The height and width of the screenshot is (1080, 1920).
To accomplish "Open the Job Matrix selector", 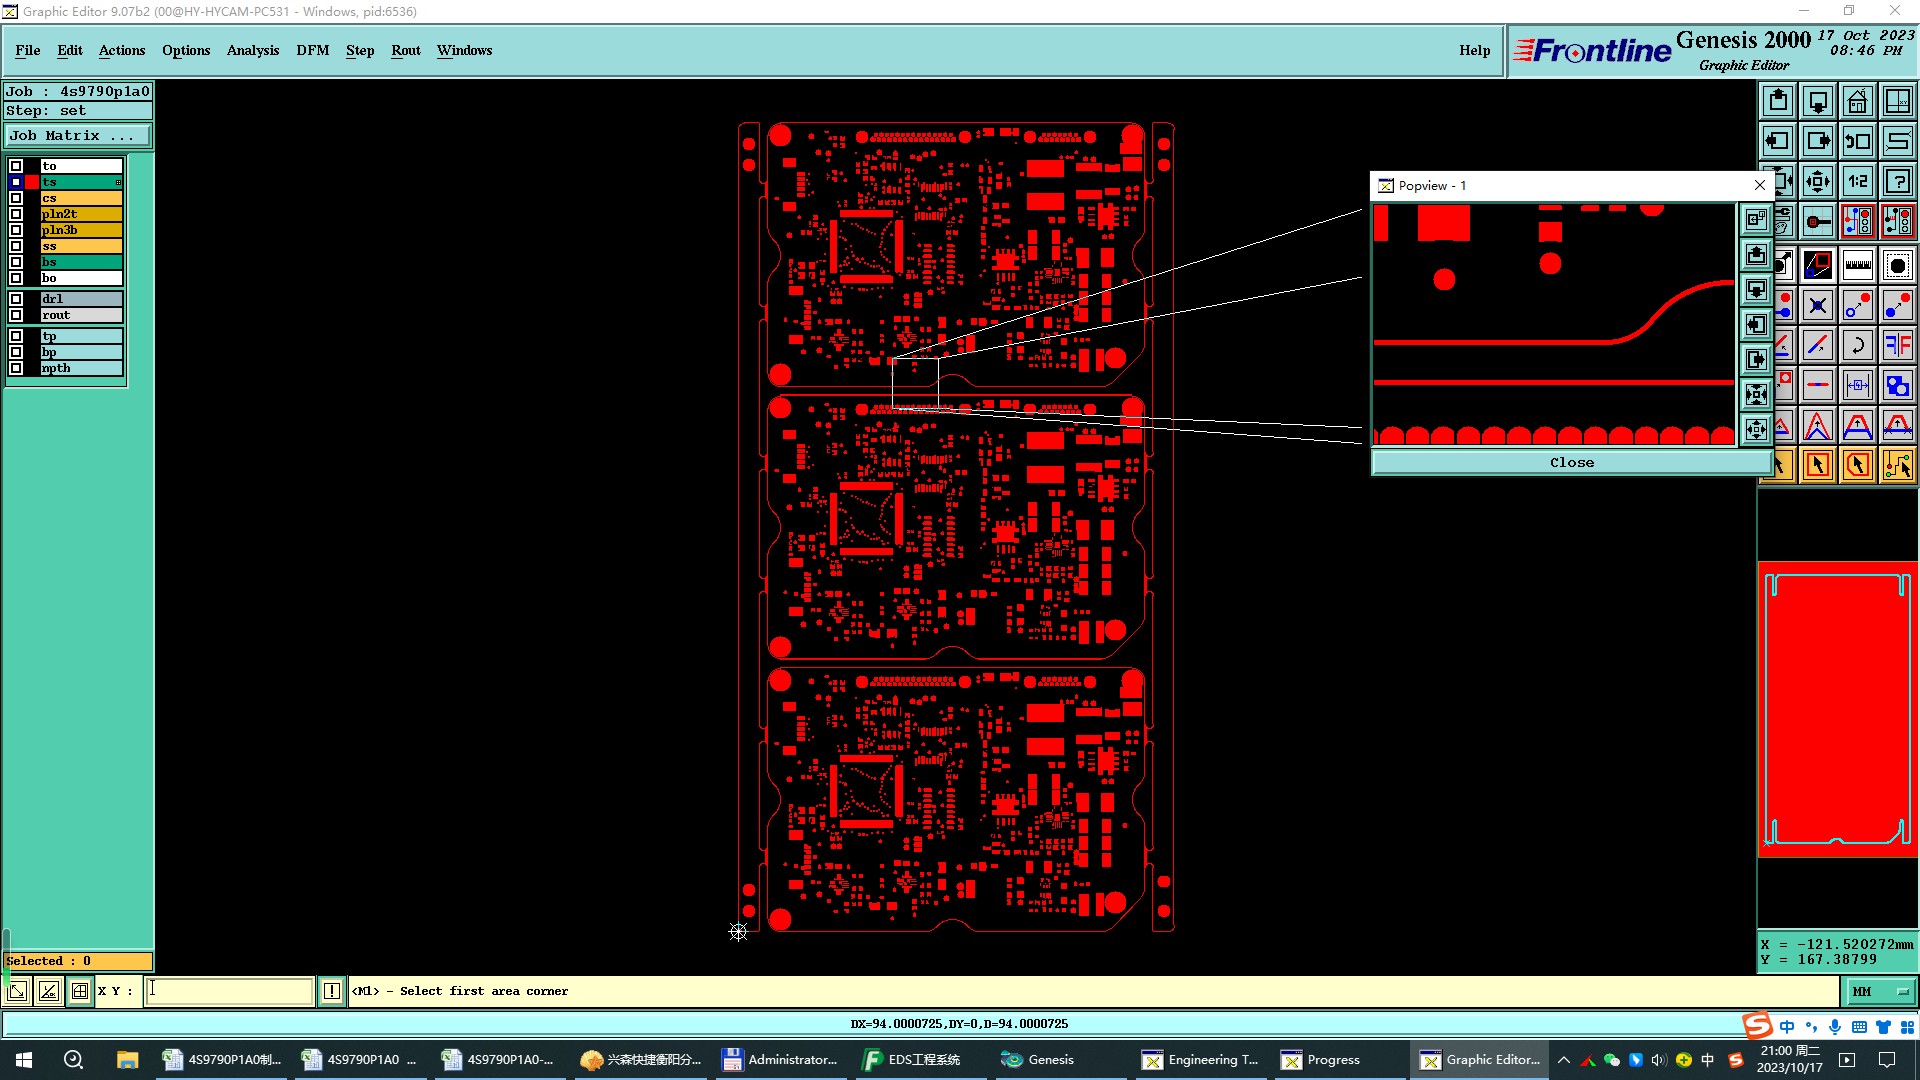I will [77, 136].
